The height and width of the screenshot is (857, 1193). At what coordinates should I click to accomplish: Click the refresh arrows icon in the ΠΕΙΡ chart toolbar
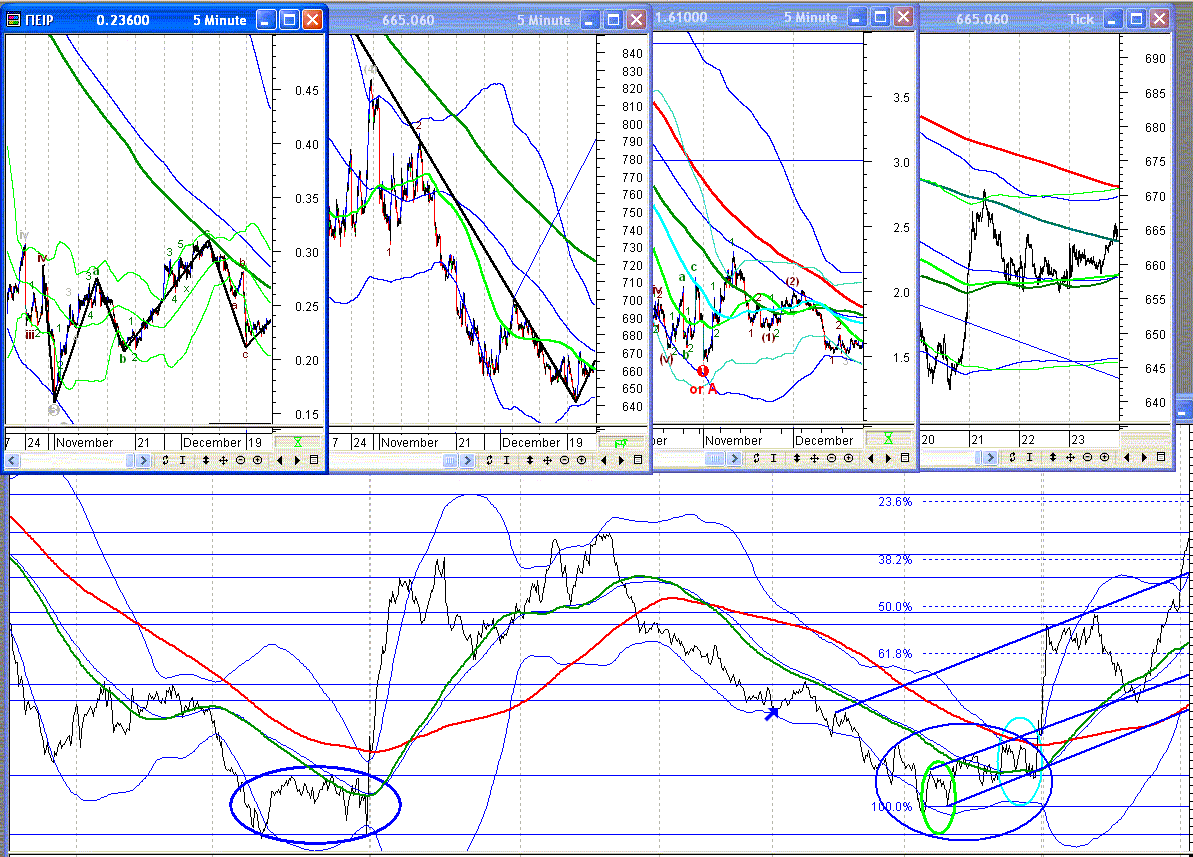(x=165, y=460)
